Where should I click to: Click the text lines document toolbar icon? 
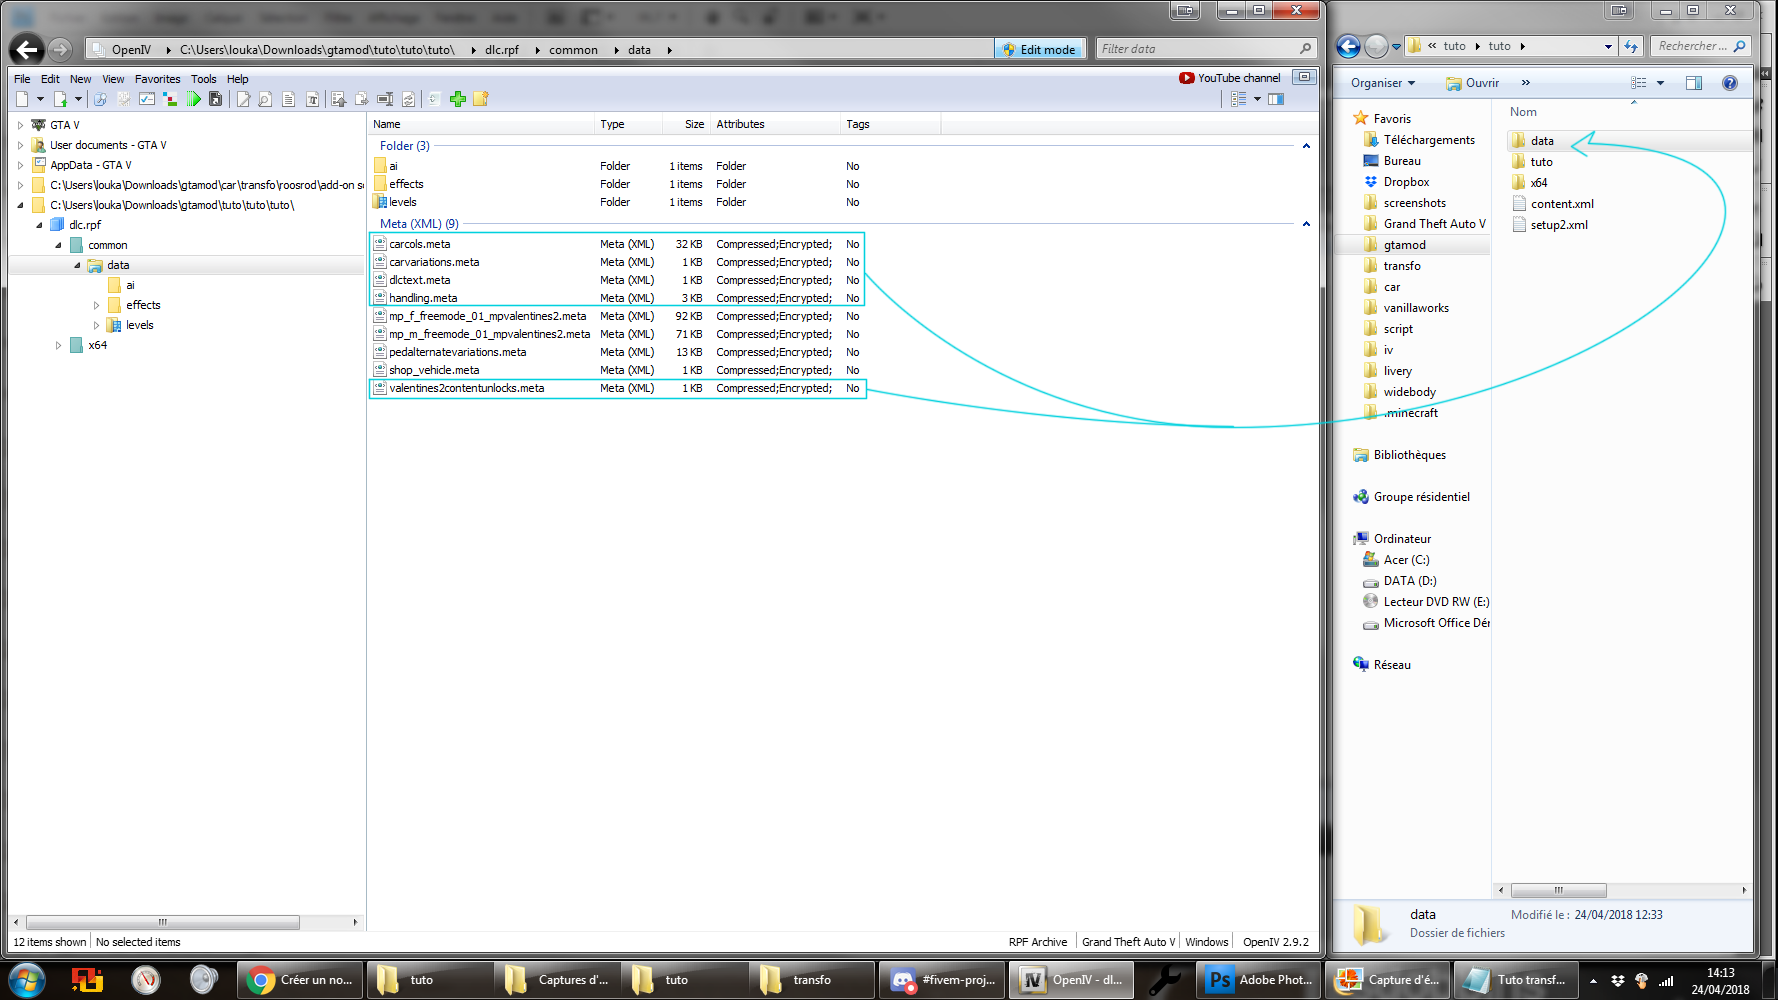point(288,99)
